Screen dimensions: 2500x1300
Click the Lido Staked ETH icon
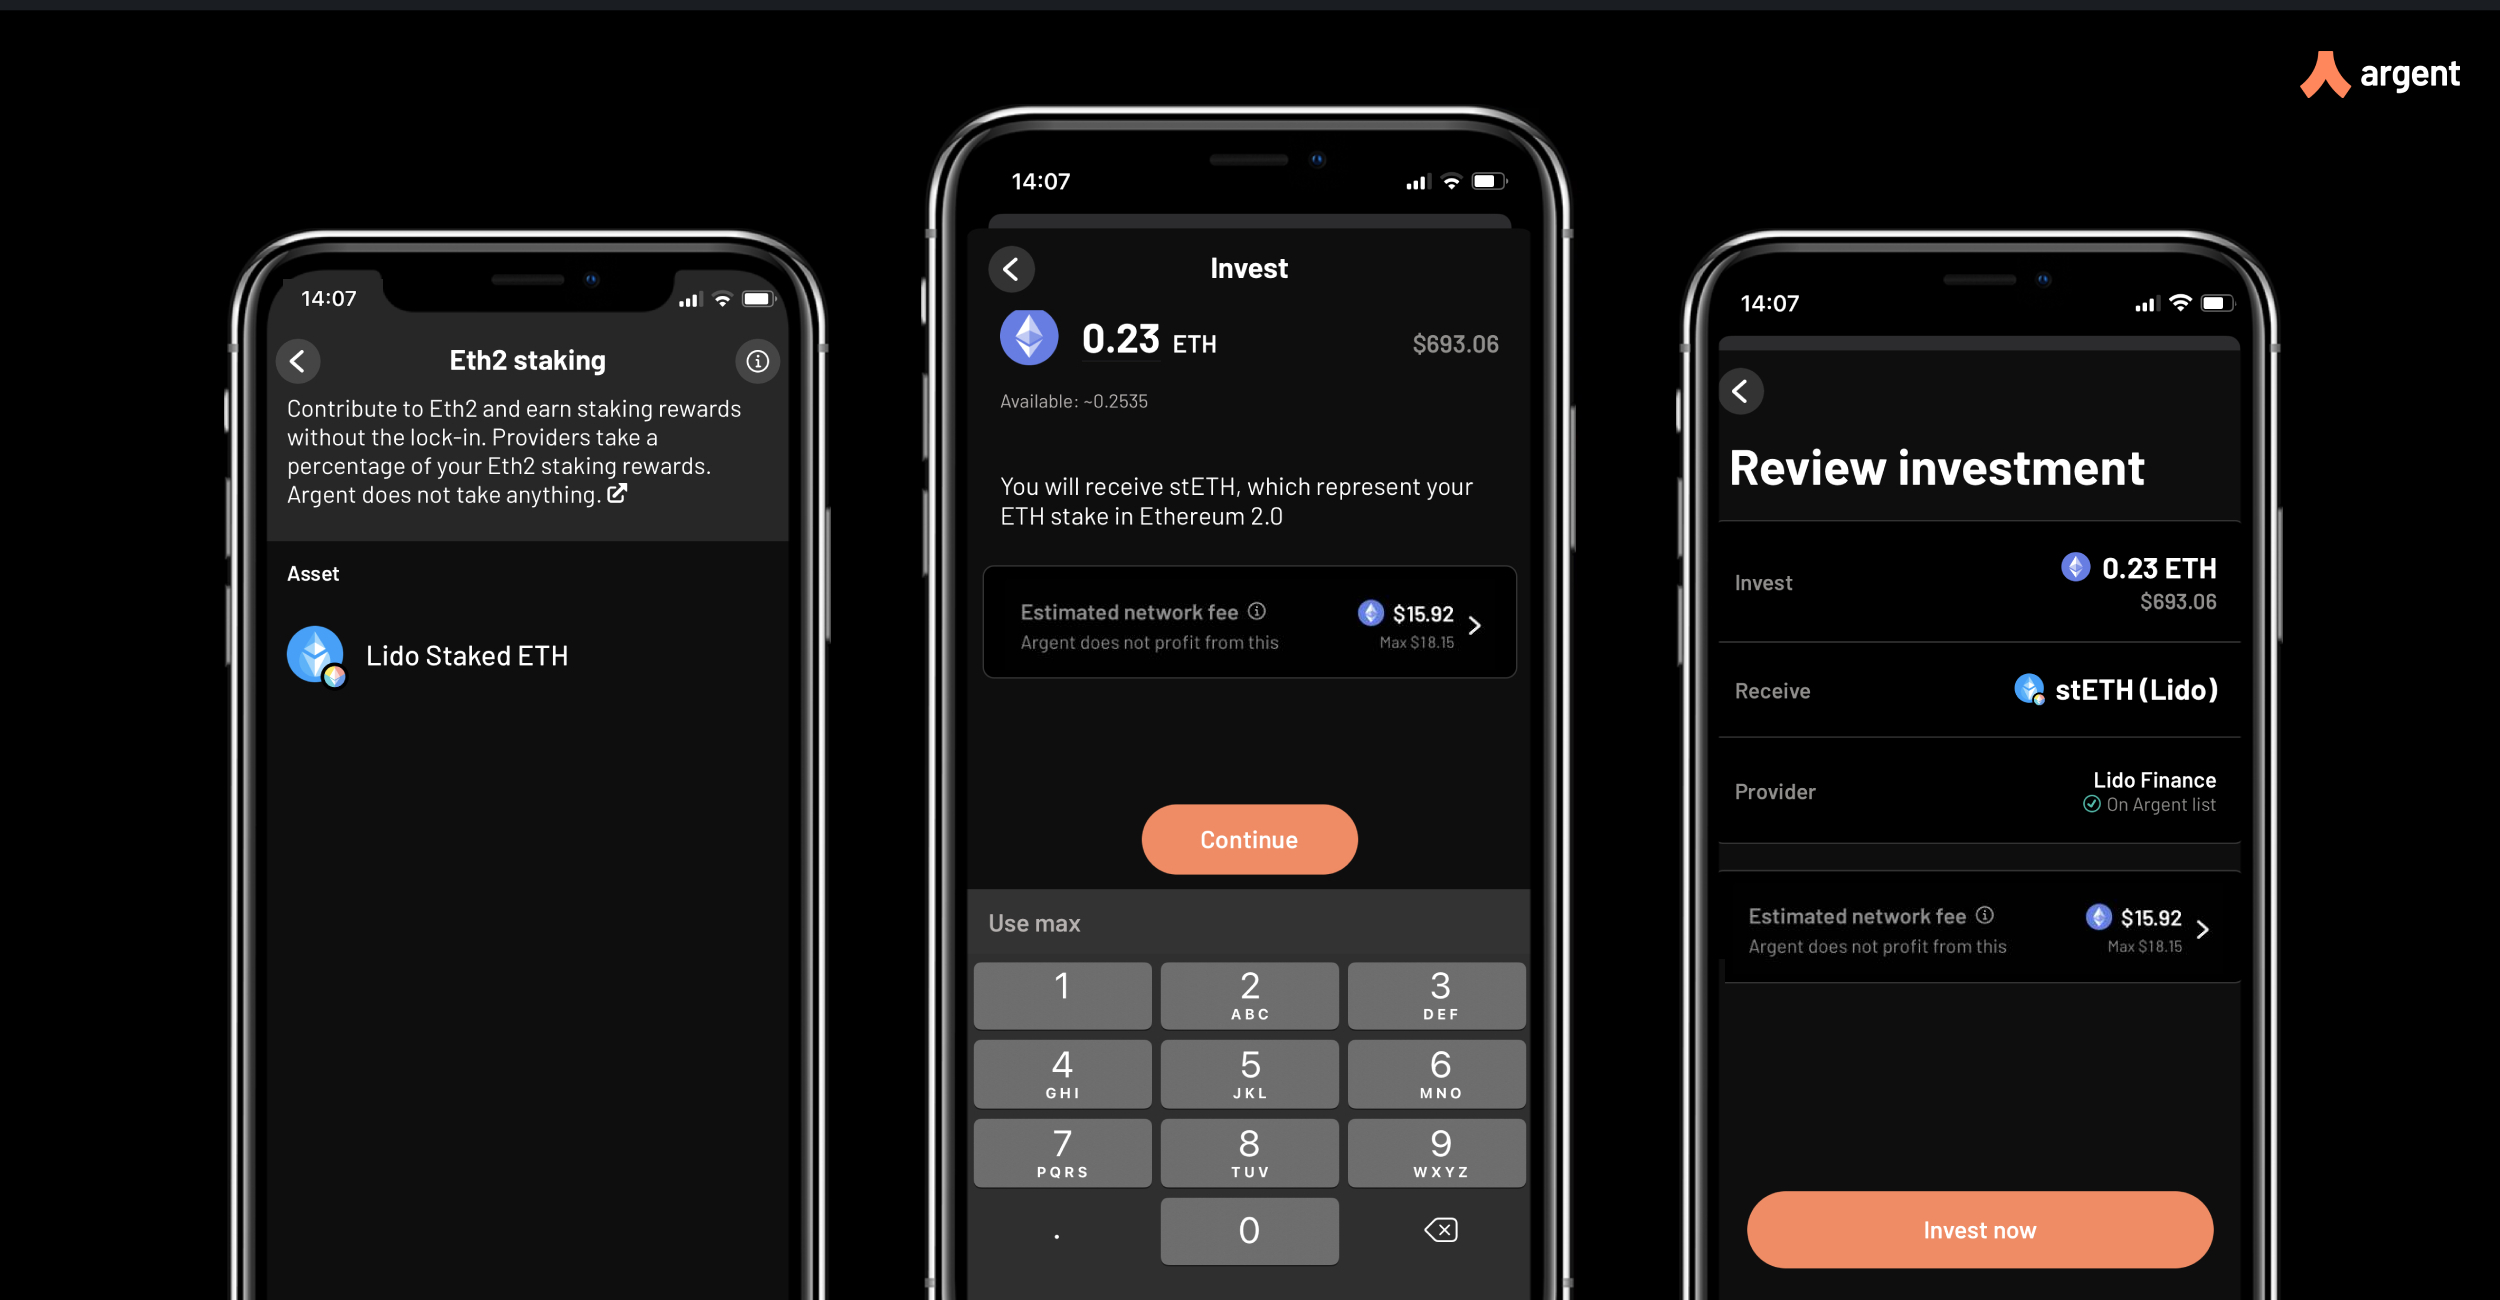[x=317, y=653]
